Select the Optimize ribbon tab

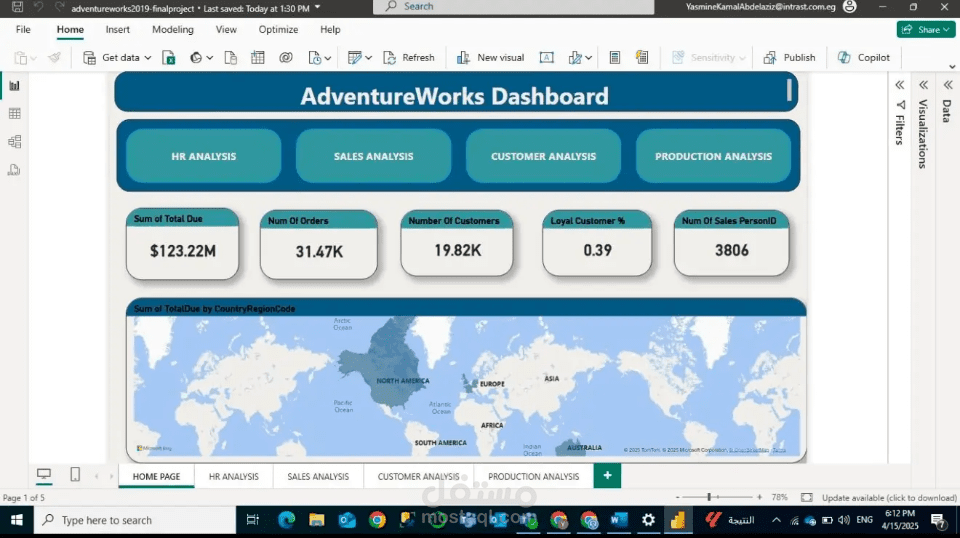tap(278, 29)
